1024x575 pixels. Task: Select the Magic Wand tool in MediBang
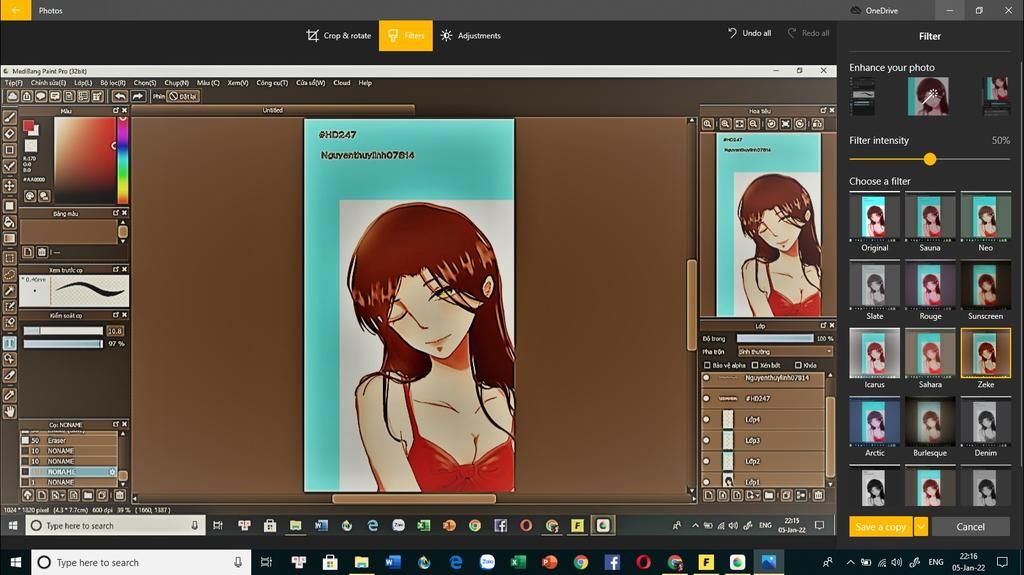(10, 291)
